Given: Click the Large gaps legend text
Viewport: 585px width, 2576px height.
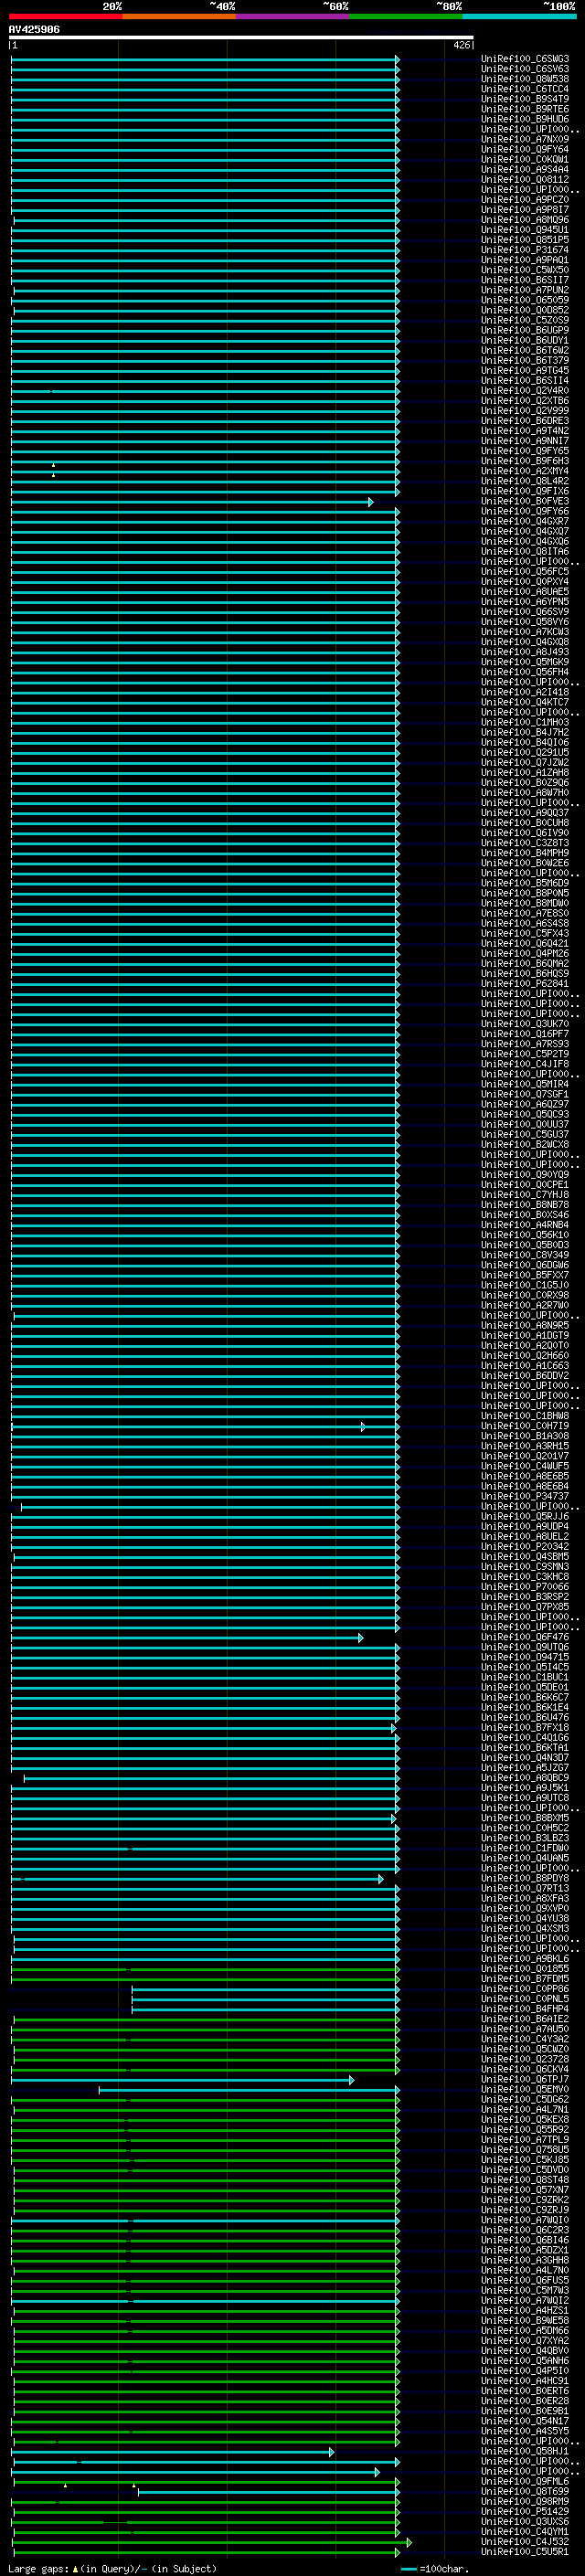Looking at the screenshot, I should [x=112, y=2569].
